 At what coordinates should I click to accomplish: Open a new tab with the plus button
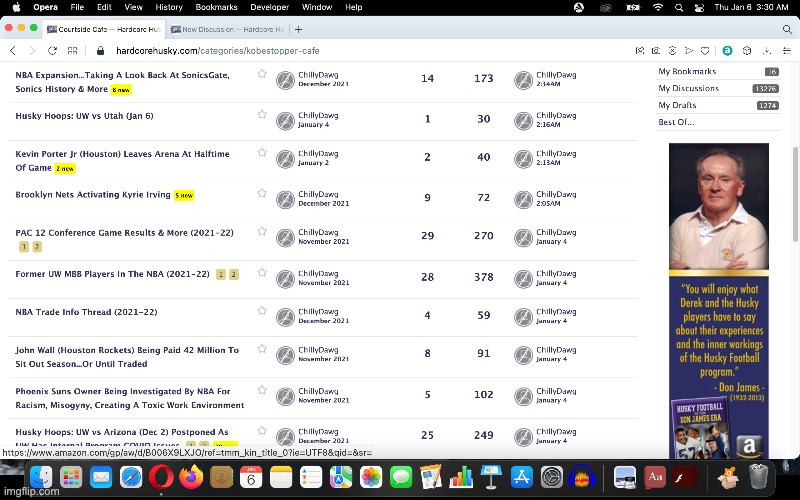[299, 29]
